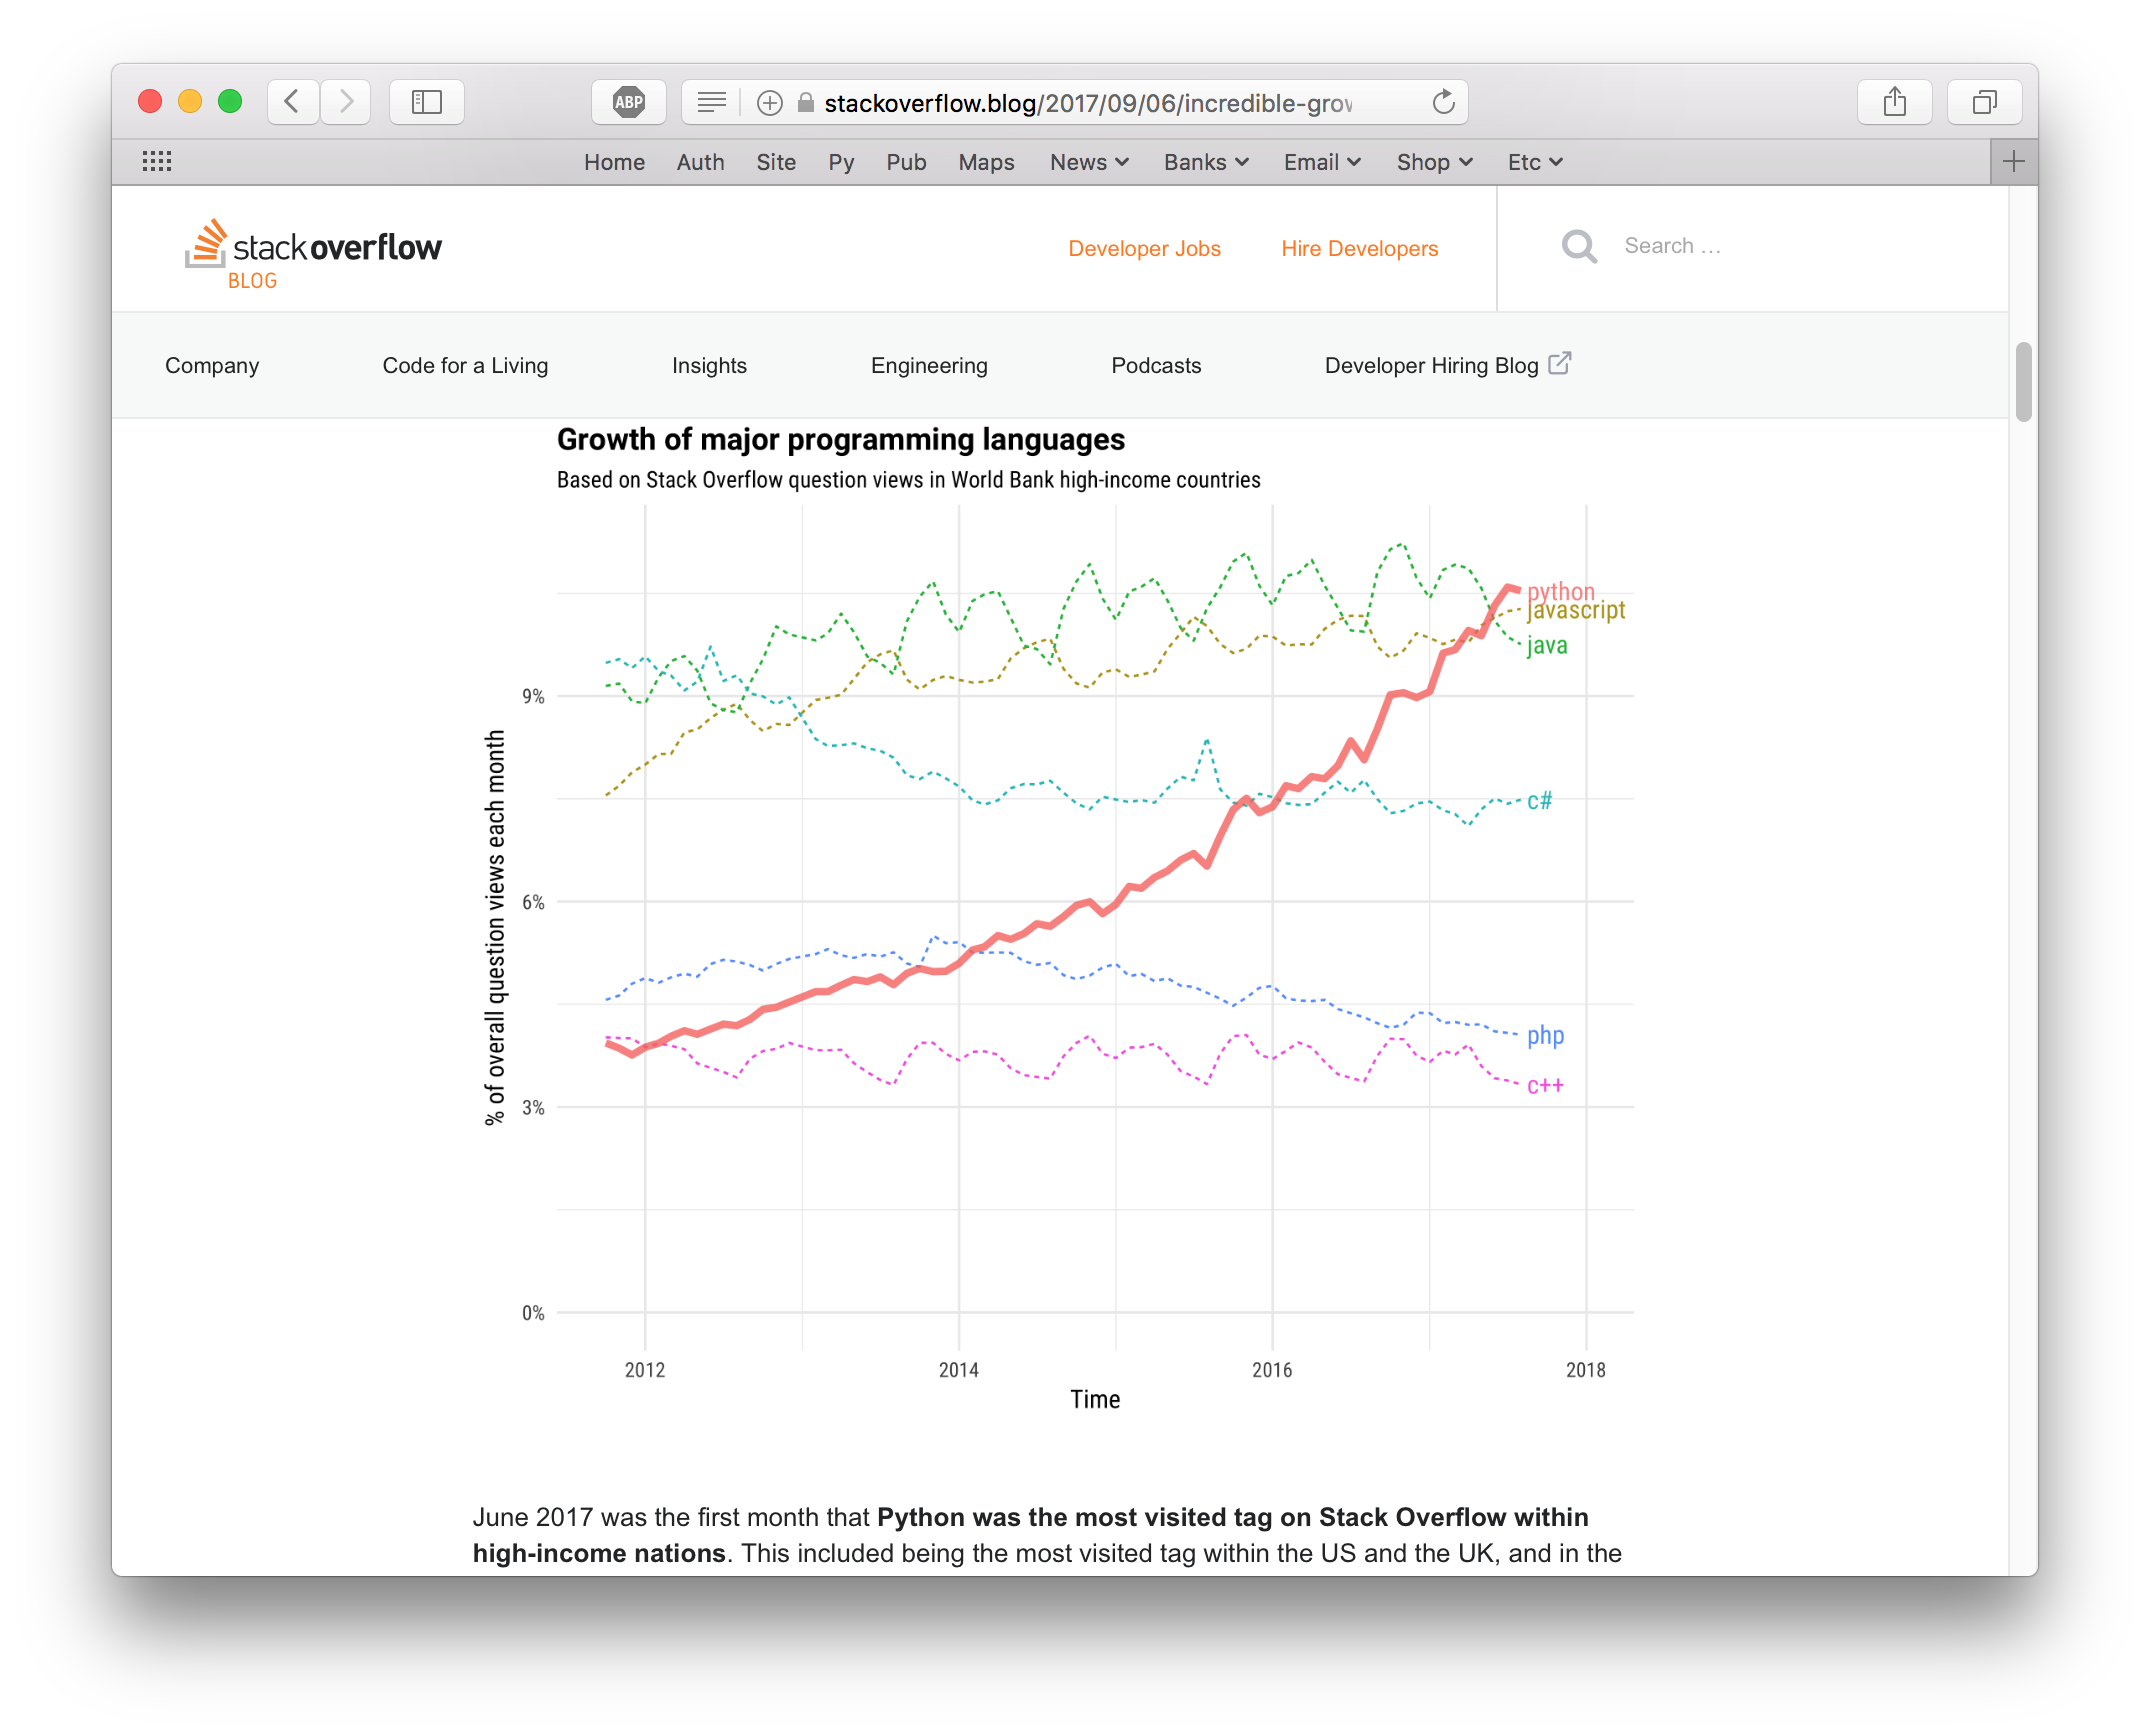
Task: Click the AdBlock Plus ABP icon
Action: (628, 102)
